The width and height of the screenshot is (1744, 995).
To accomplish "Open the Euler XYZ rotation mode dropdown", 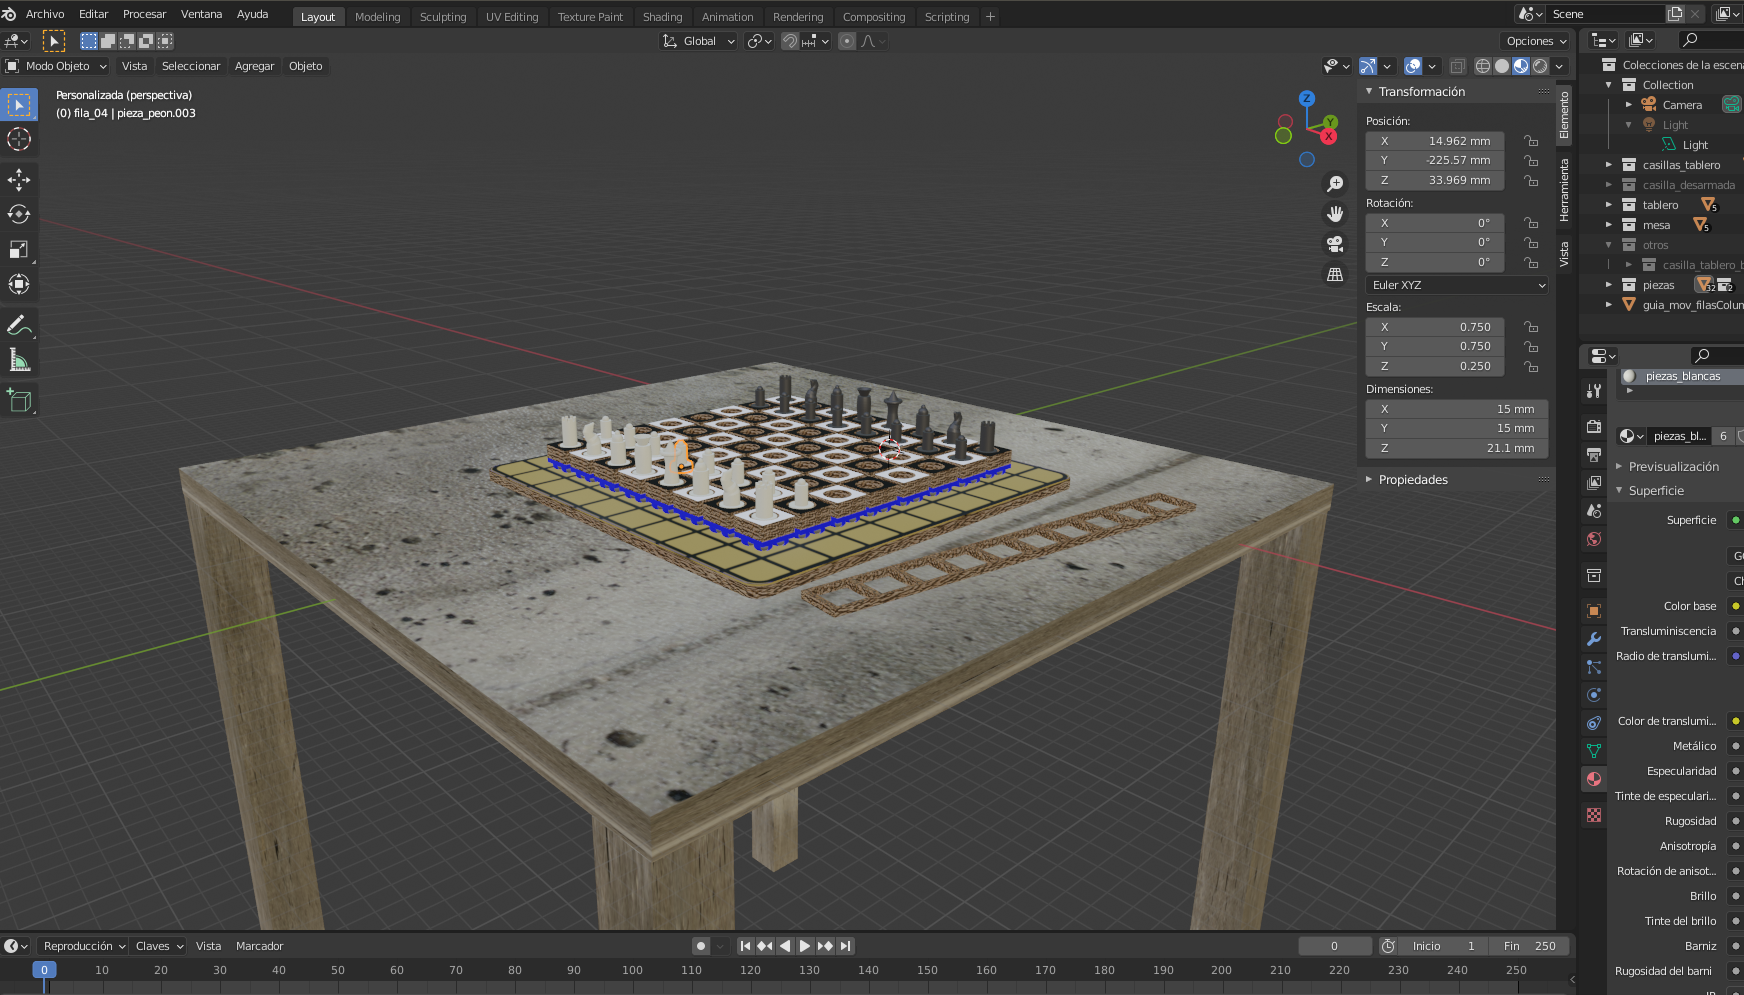I will tap(1457, 285).
